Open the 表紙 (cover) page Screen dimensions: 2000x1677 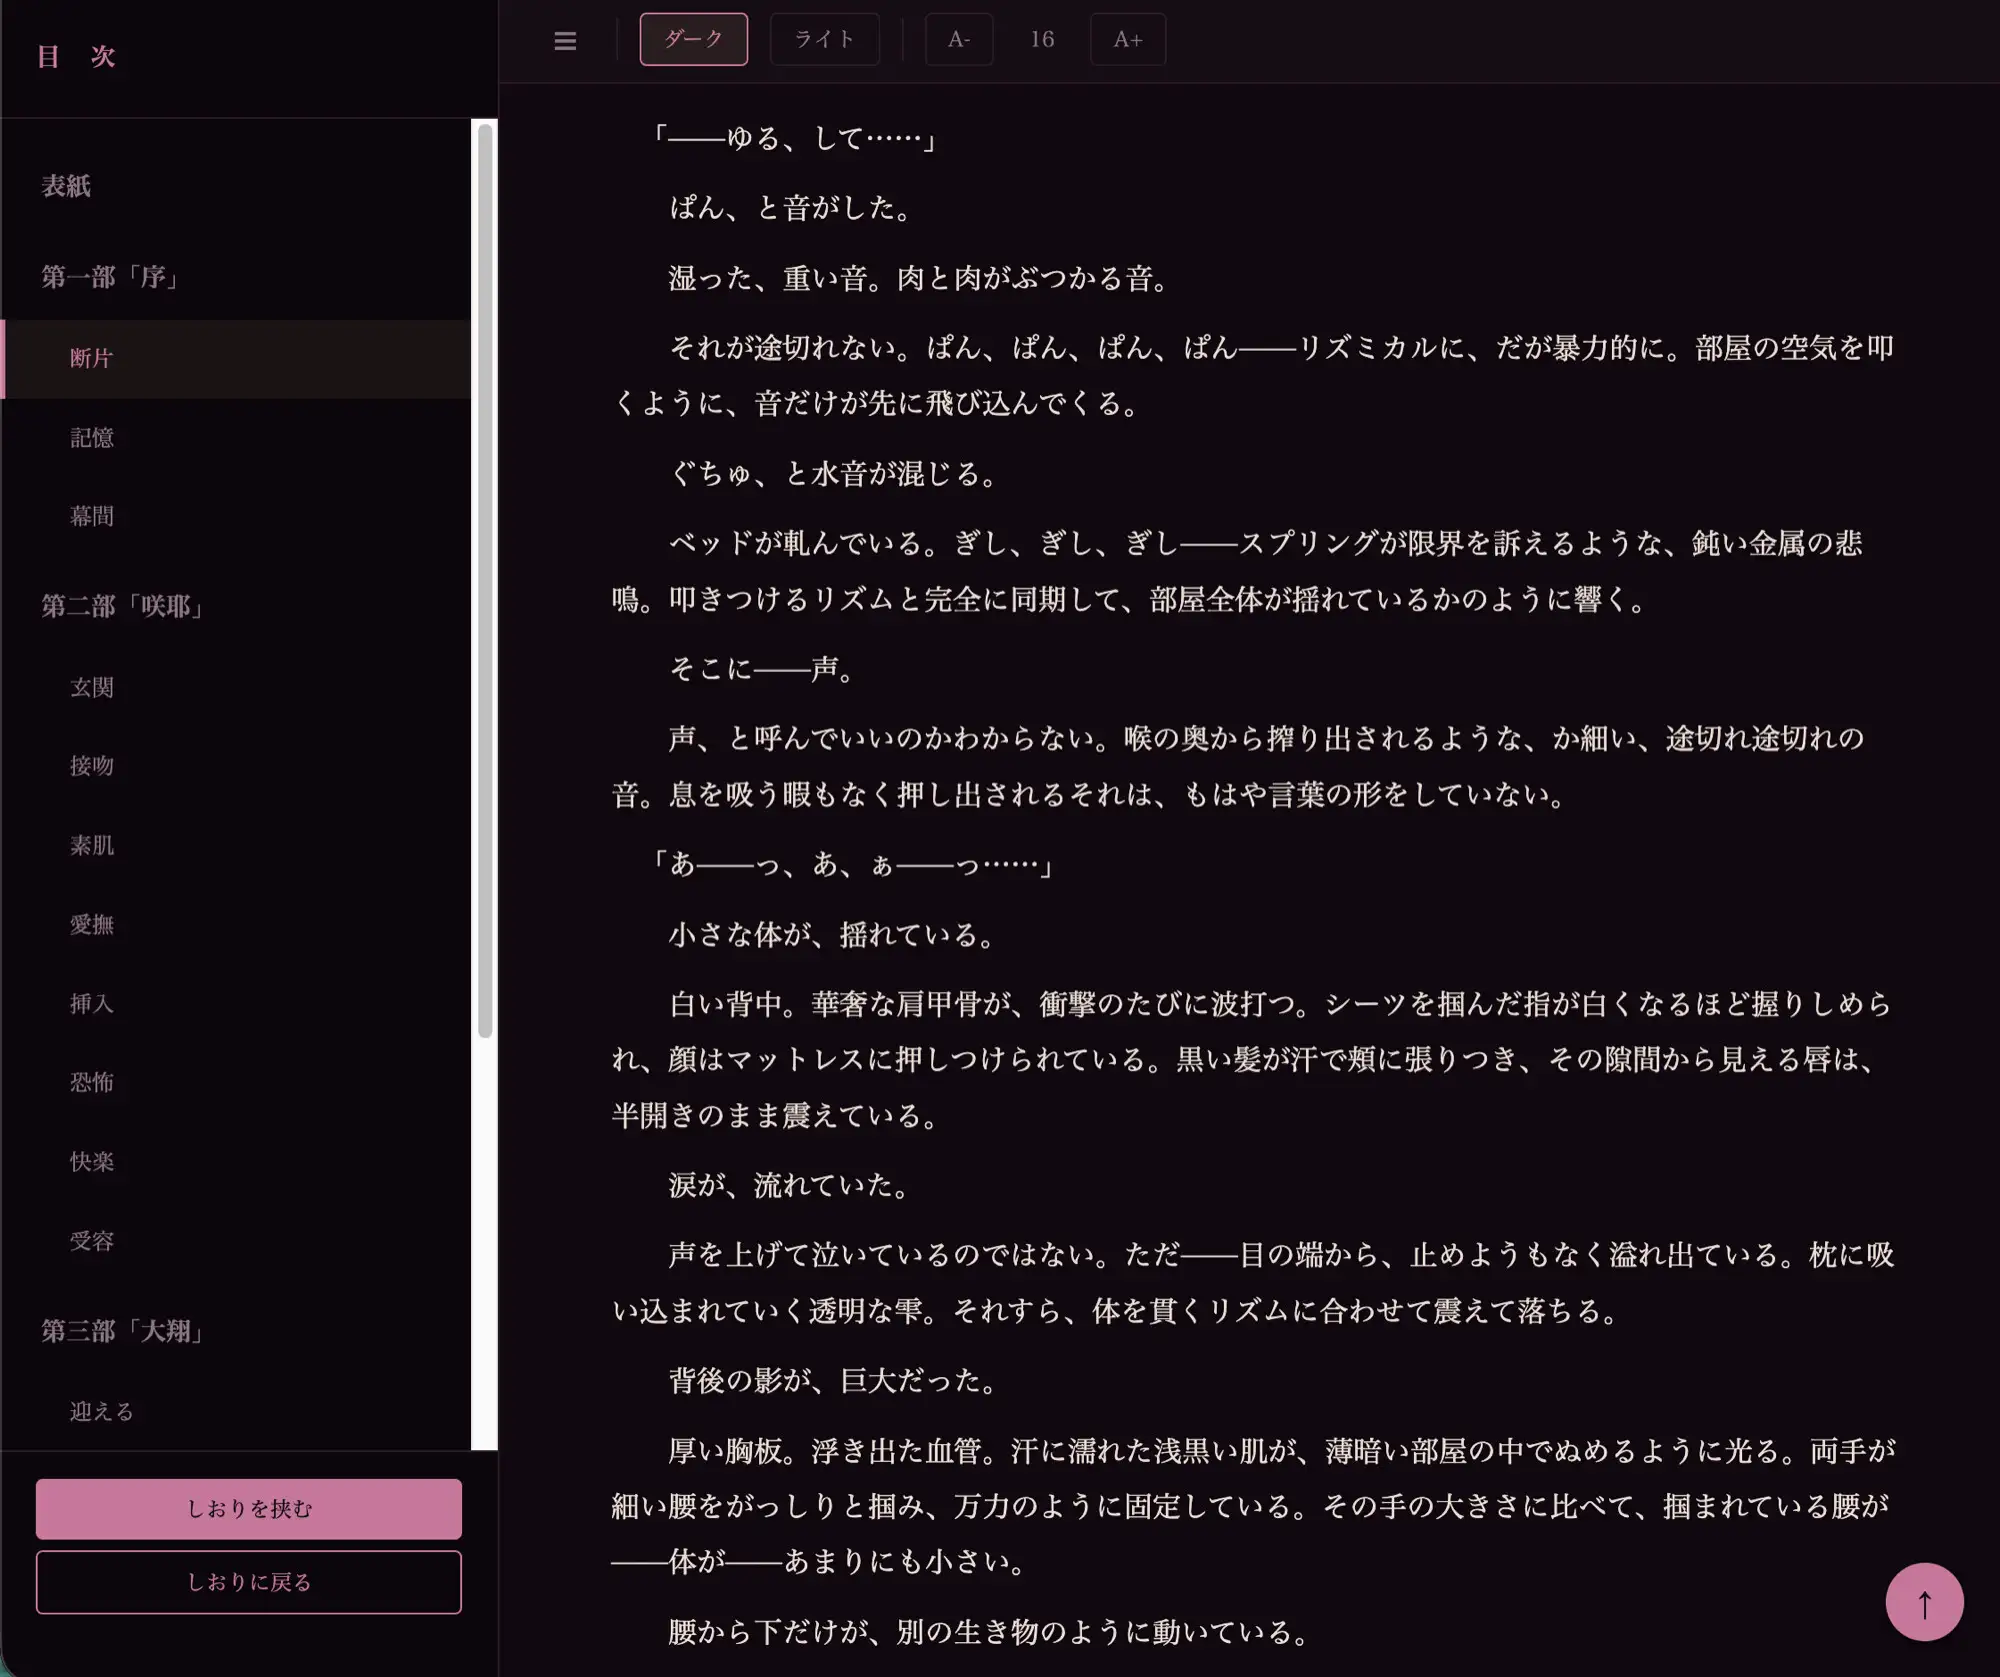(65, 186)
